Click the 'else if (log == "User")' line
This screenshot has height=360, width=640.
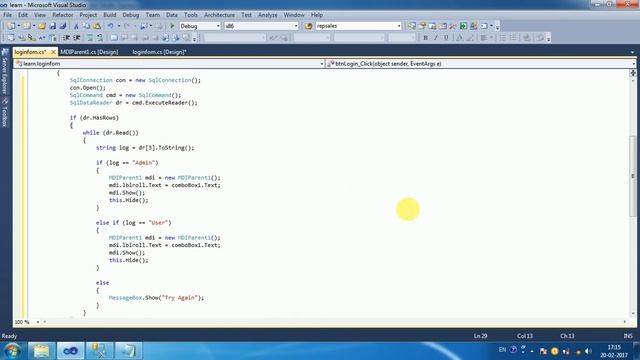[x=133, y=222]
